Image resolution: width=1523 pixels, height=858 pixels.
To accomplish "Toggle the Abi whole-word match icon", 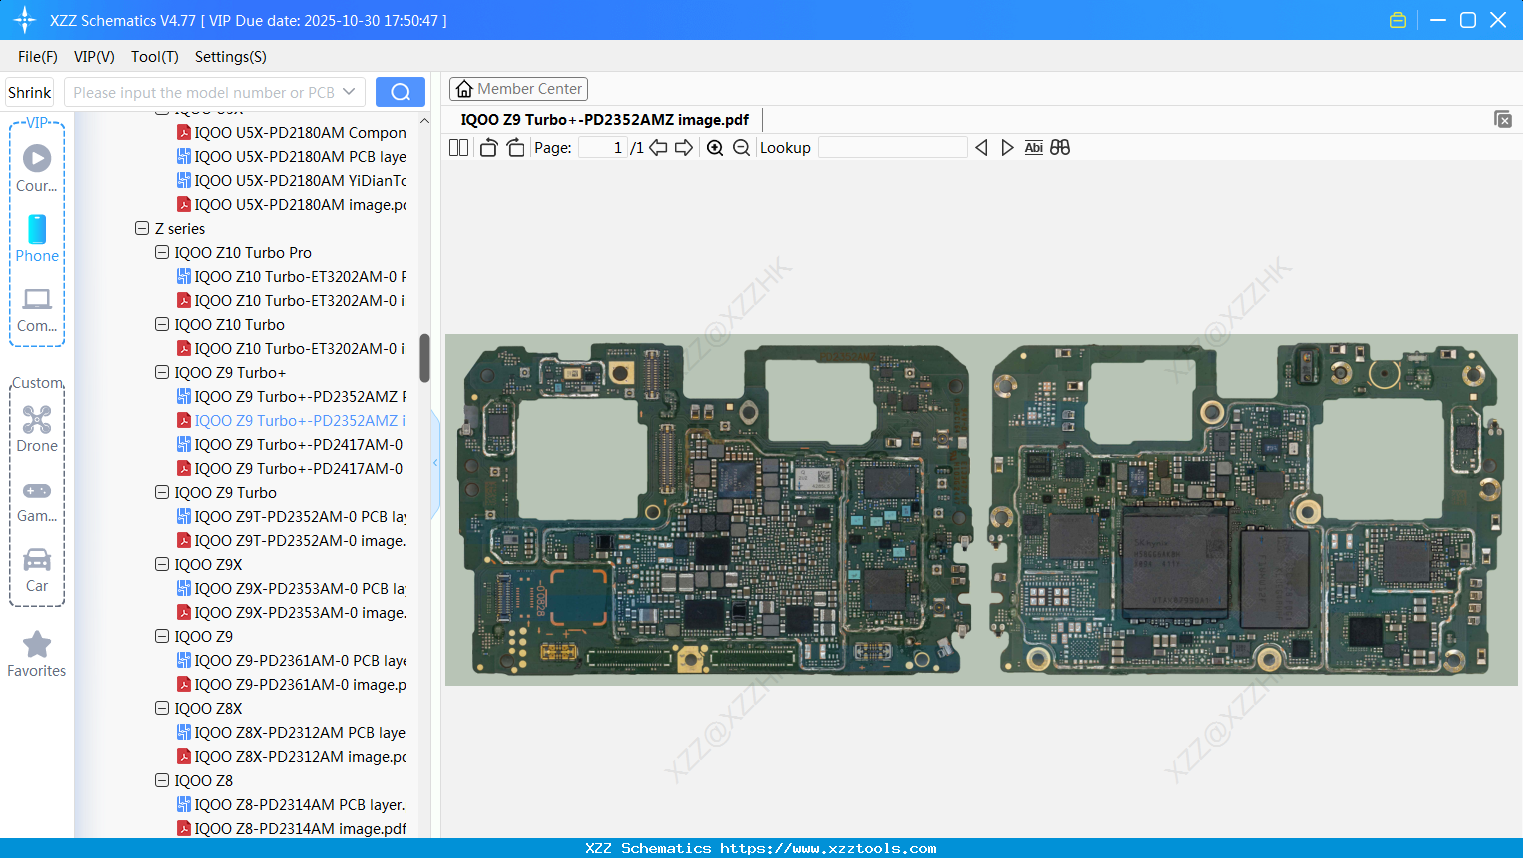I will 1034,148.
